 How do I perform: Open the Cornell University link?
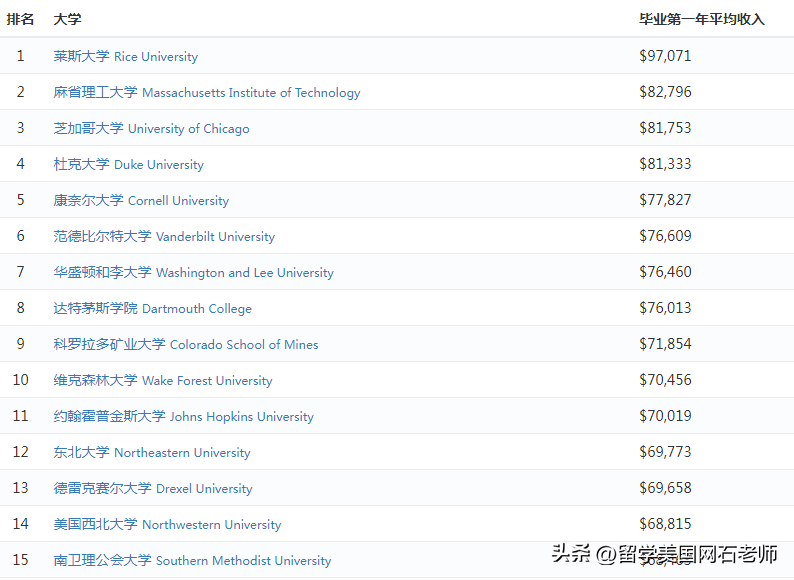[141, 201]
